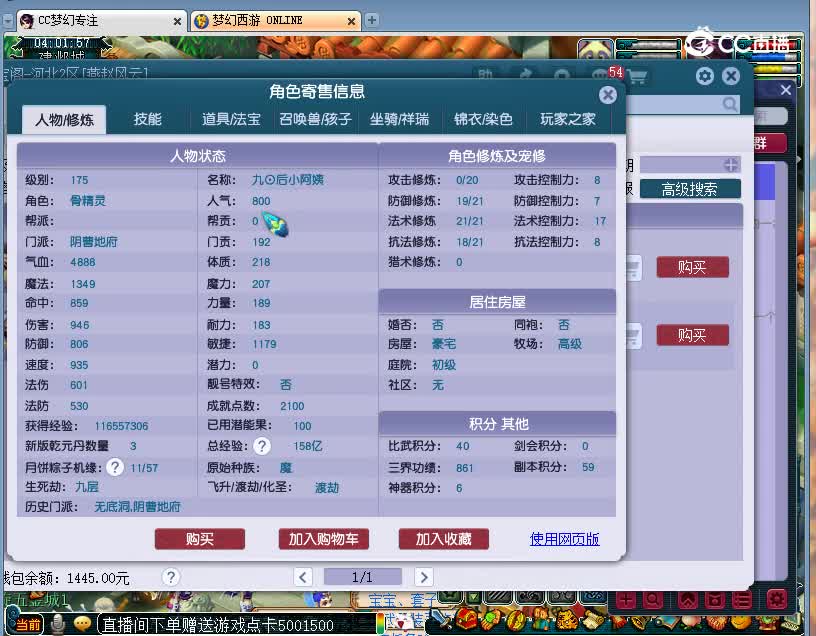Image resolution: width=816 pixels, height=636 pixels.
Task: Open the 玩家之家 tab
Action: pyautogui.click(x=567, y=119)
